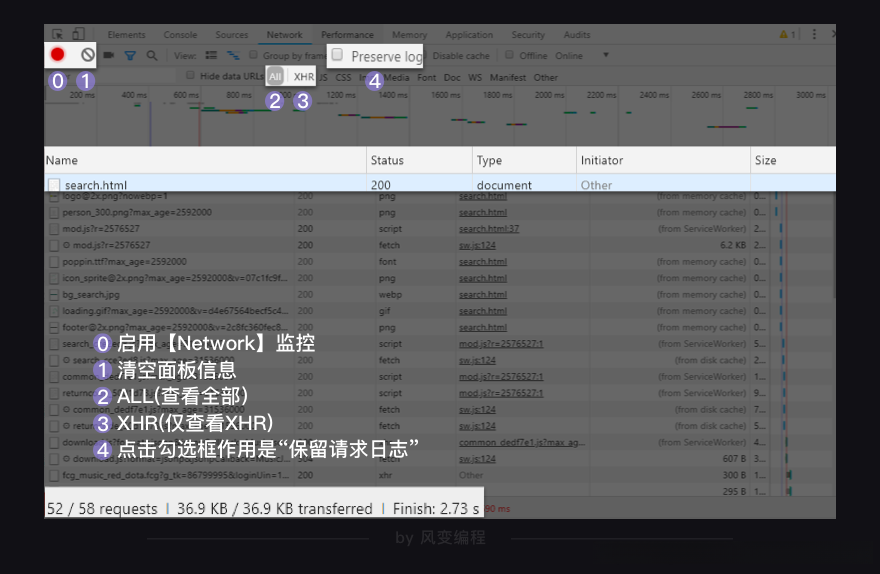Select the Network tab
This screenshot has width=880, height=574.
(285, 35)
